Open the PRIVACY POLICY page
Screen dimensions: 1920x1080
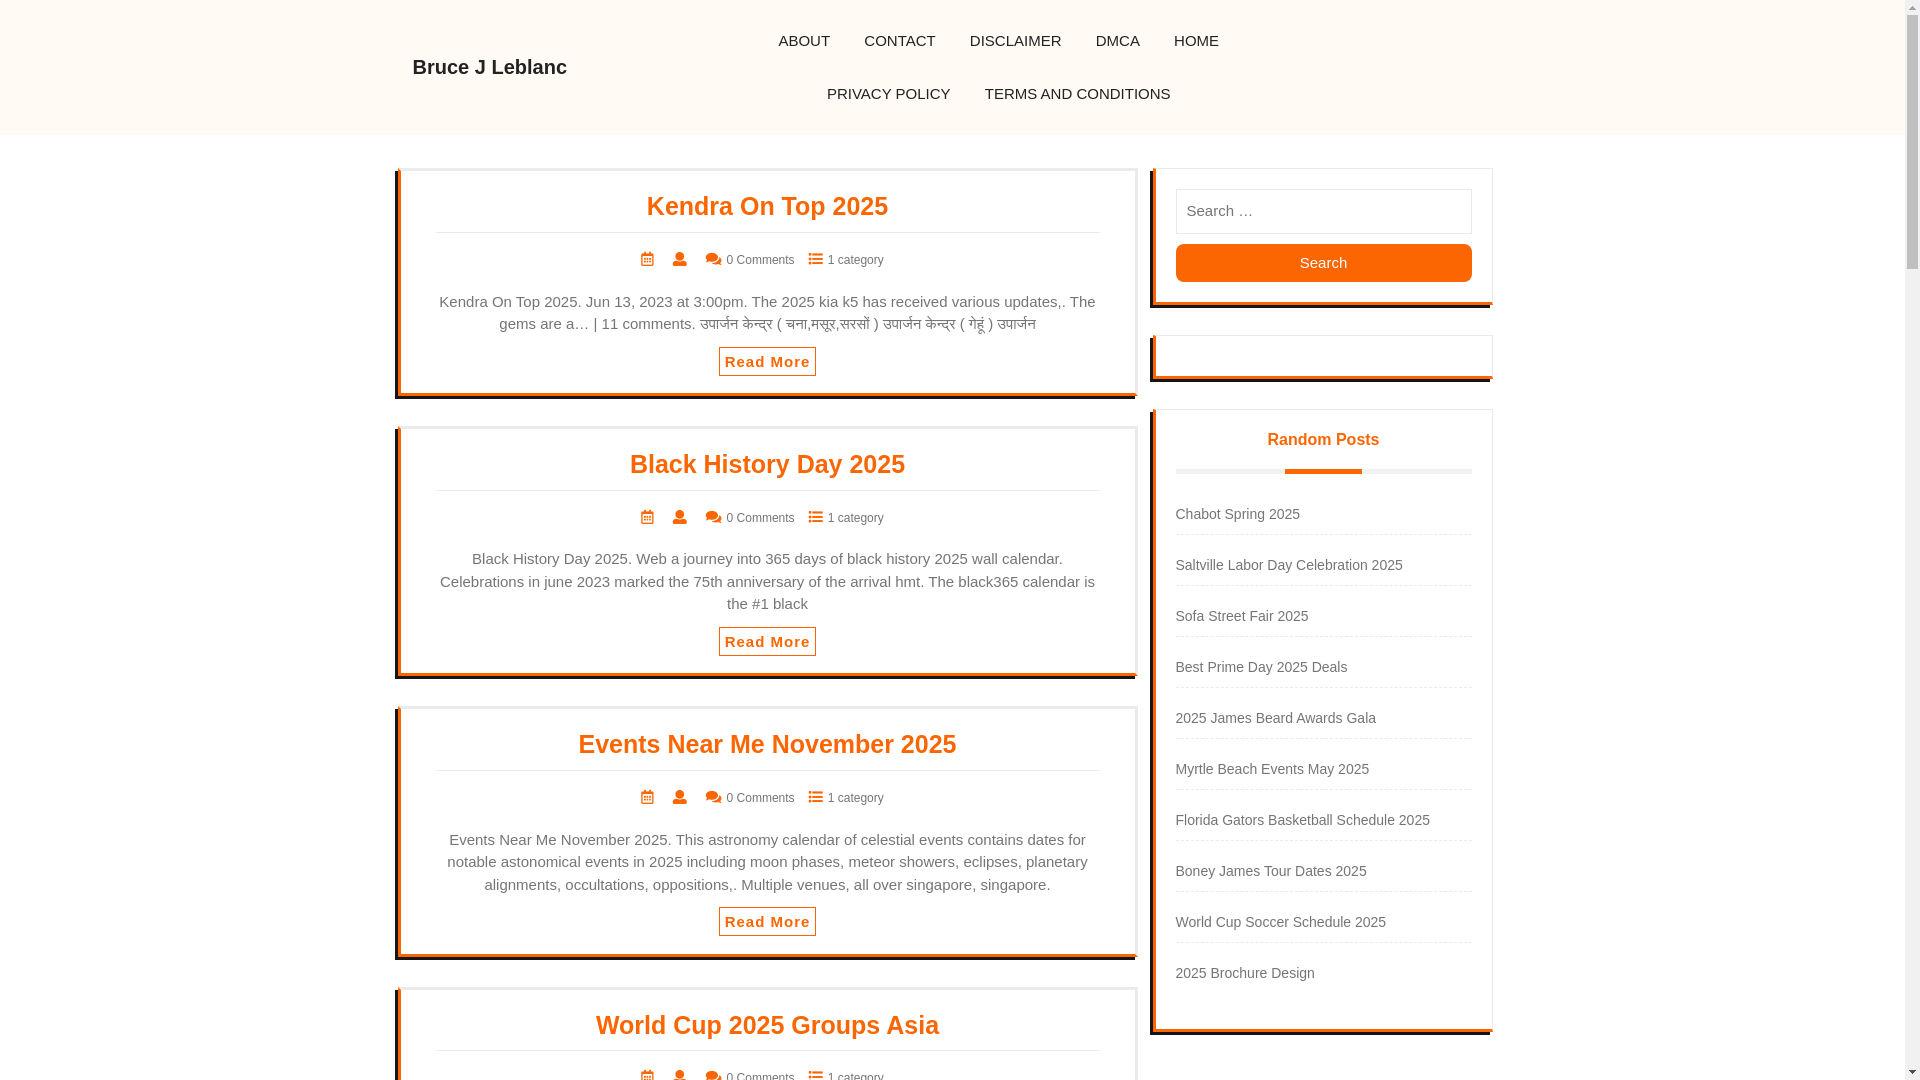coord(889,94)
